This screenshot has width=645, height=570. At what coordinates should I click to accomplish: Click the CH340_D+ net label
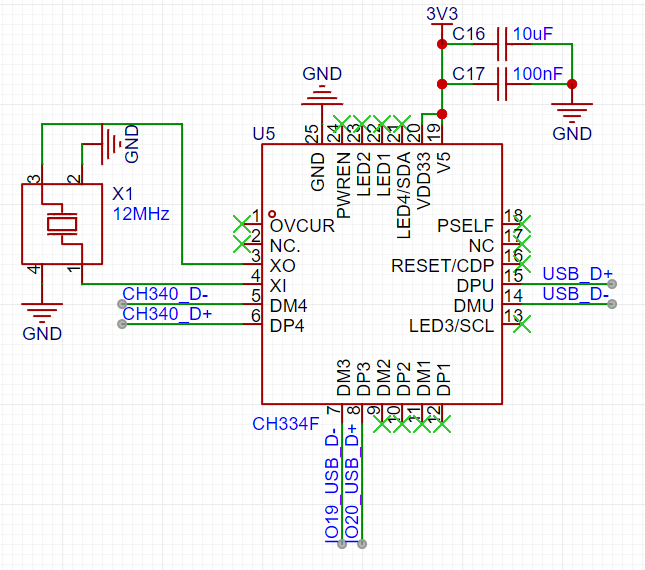[x=167, y=314]
